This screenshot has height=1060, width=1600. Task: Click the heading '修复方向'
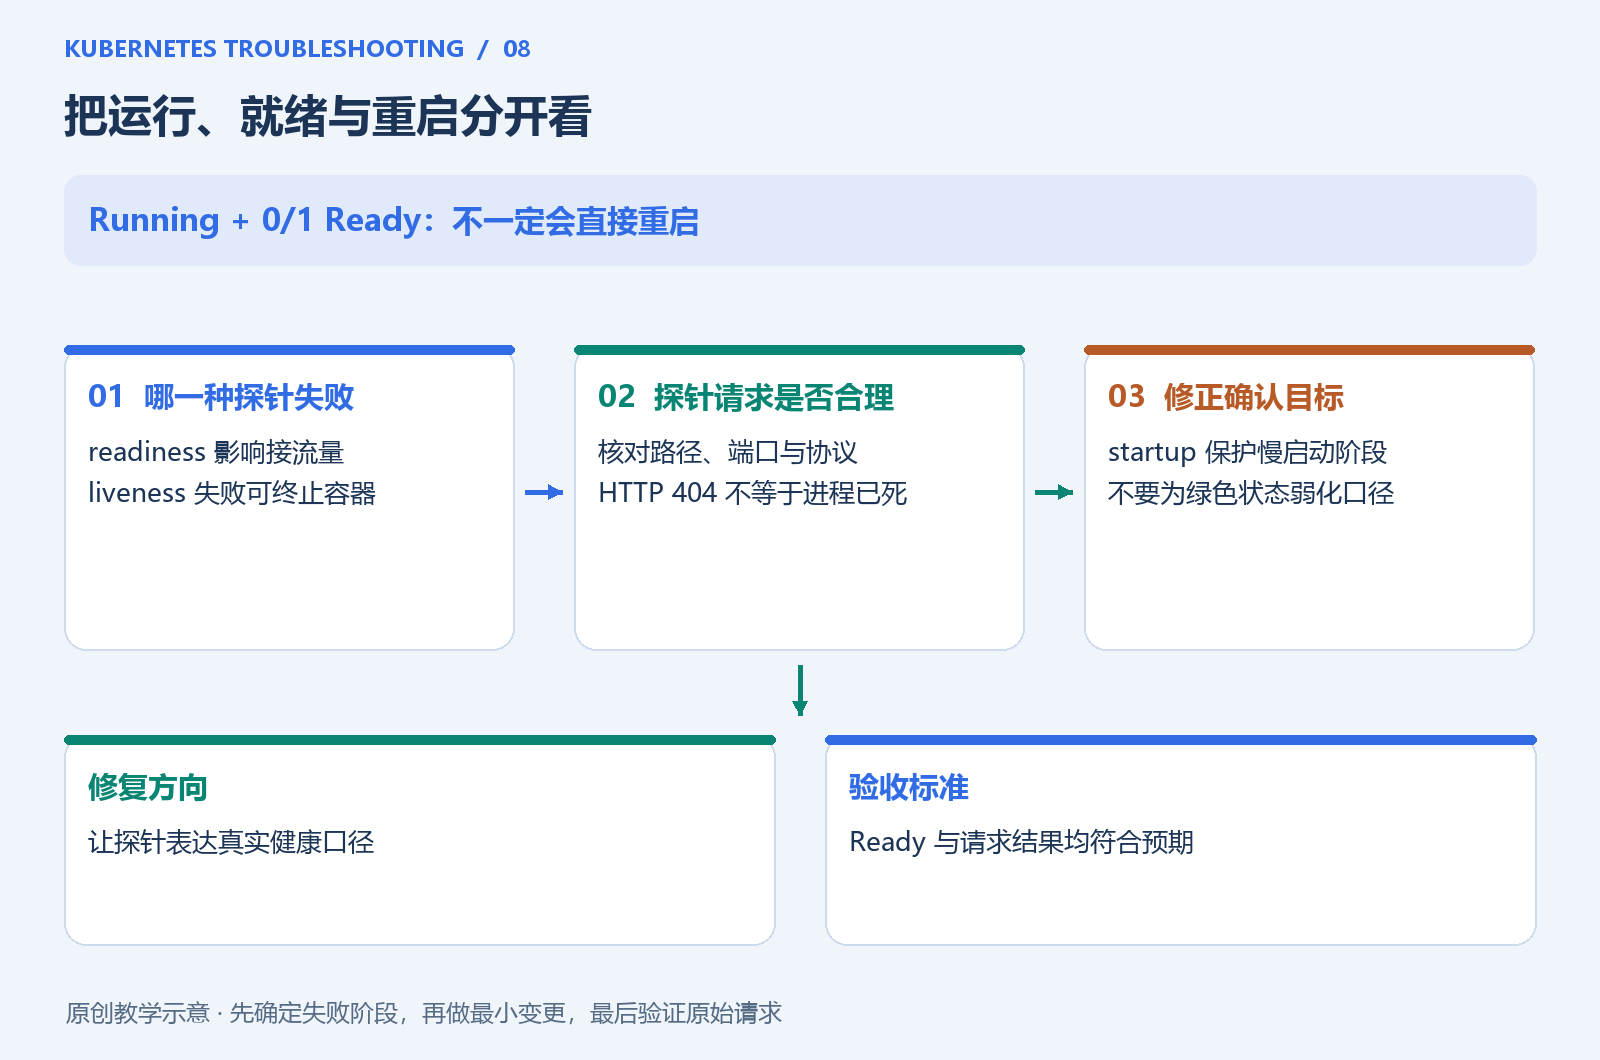(x=148, y=787)
